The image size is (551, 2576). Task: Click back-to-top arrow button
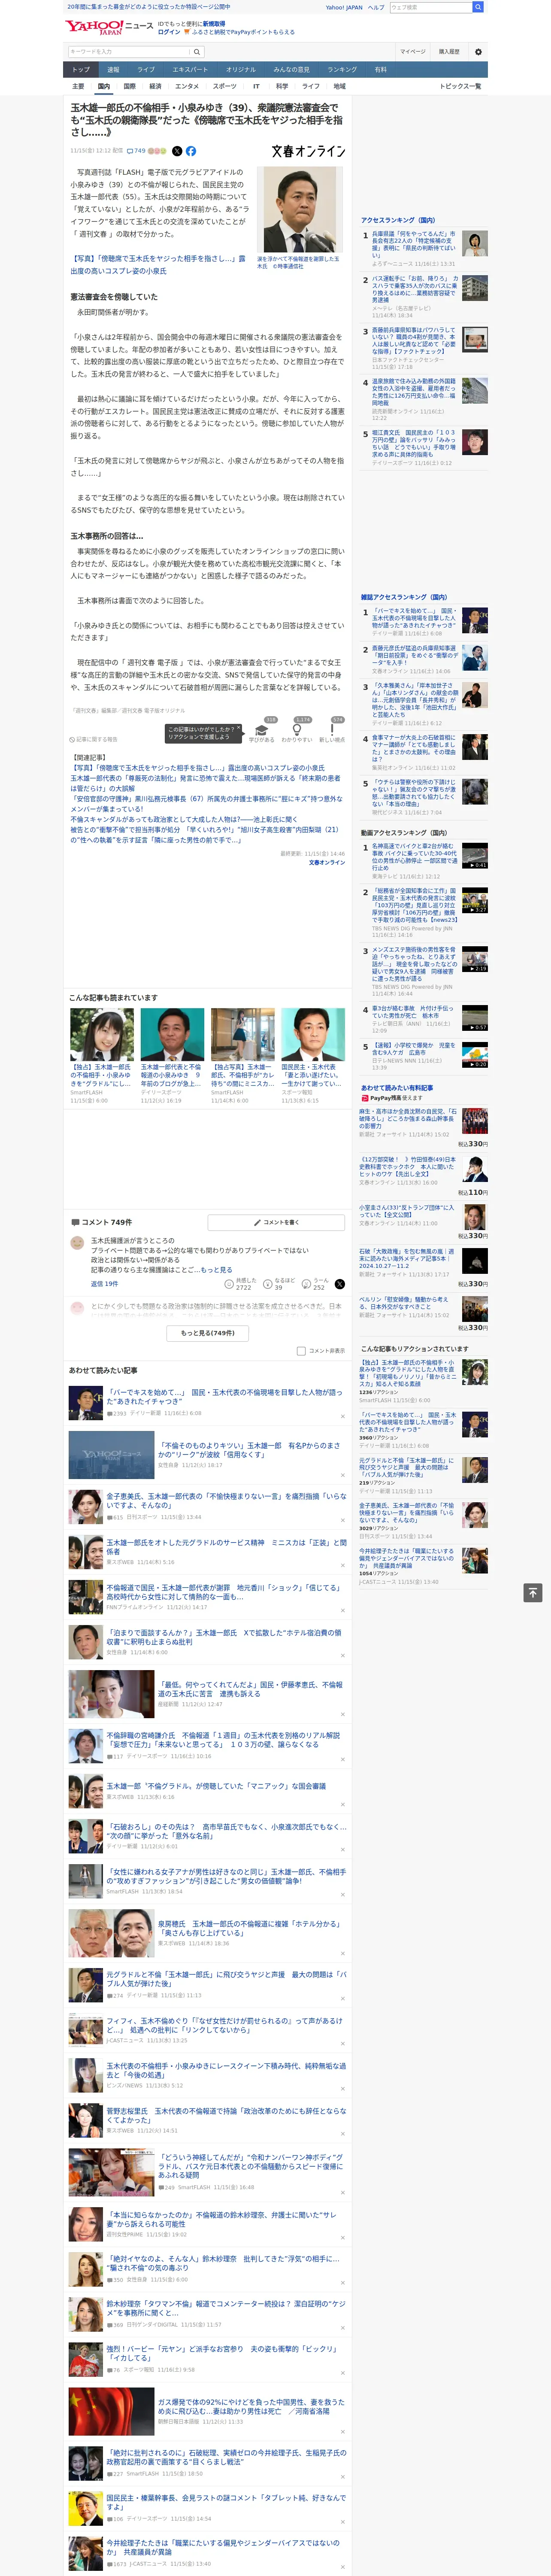click(x=533, y=1592)
